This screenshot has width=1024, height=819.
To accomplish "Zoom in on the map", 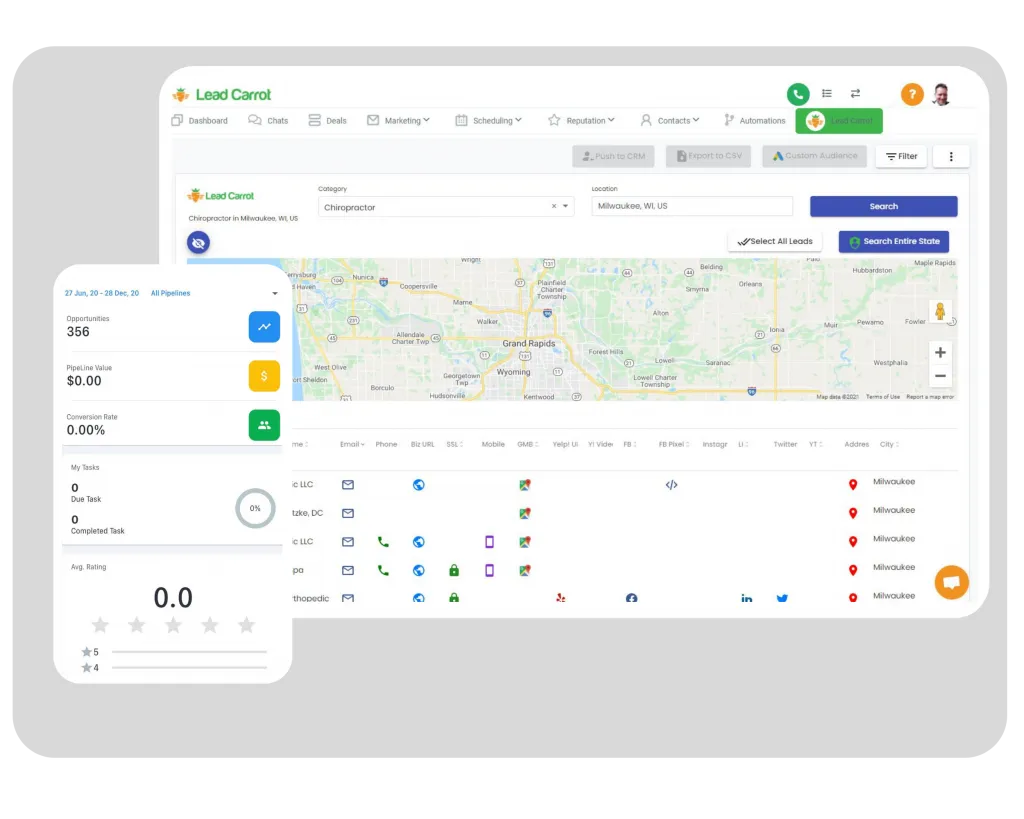I will coord(940,353).
